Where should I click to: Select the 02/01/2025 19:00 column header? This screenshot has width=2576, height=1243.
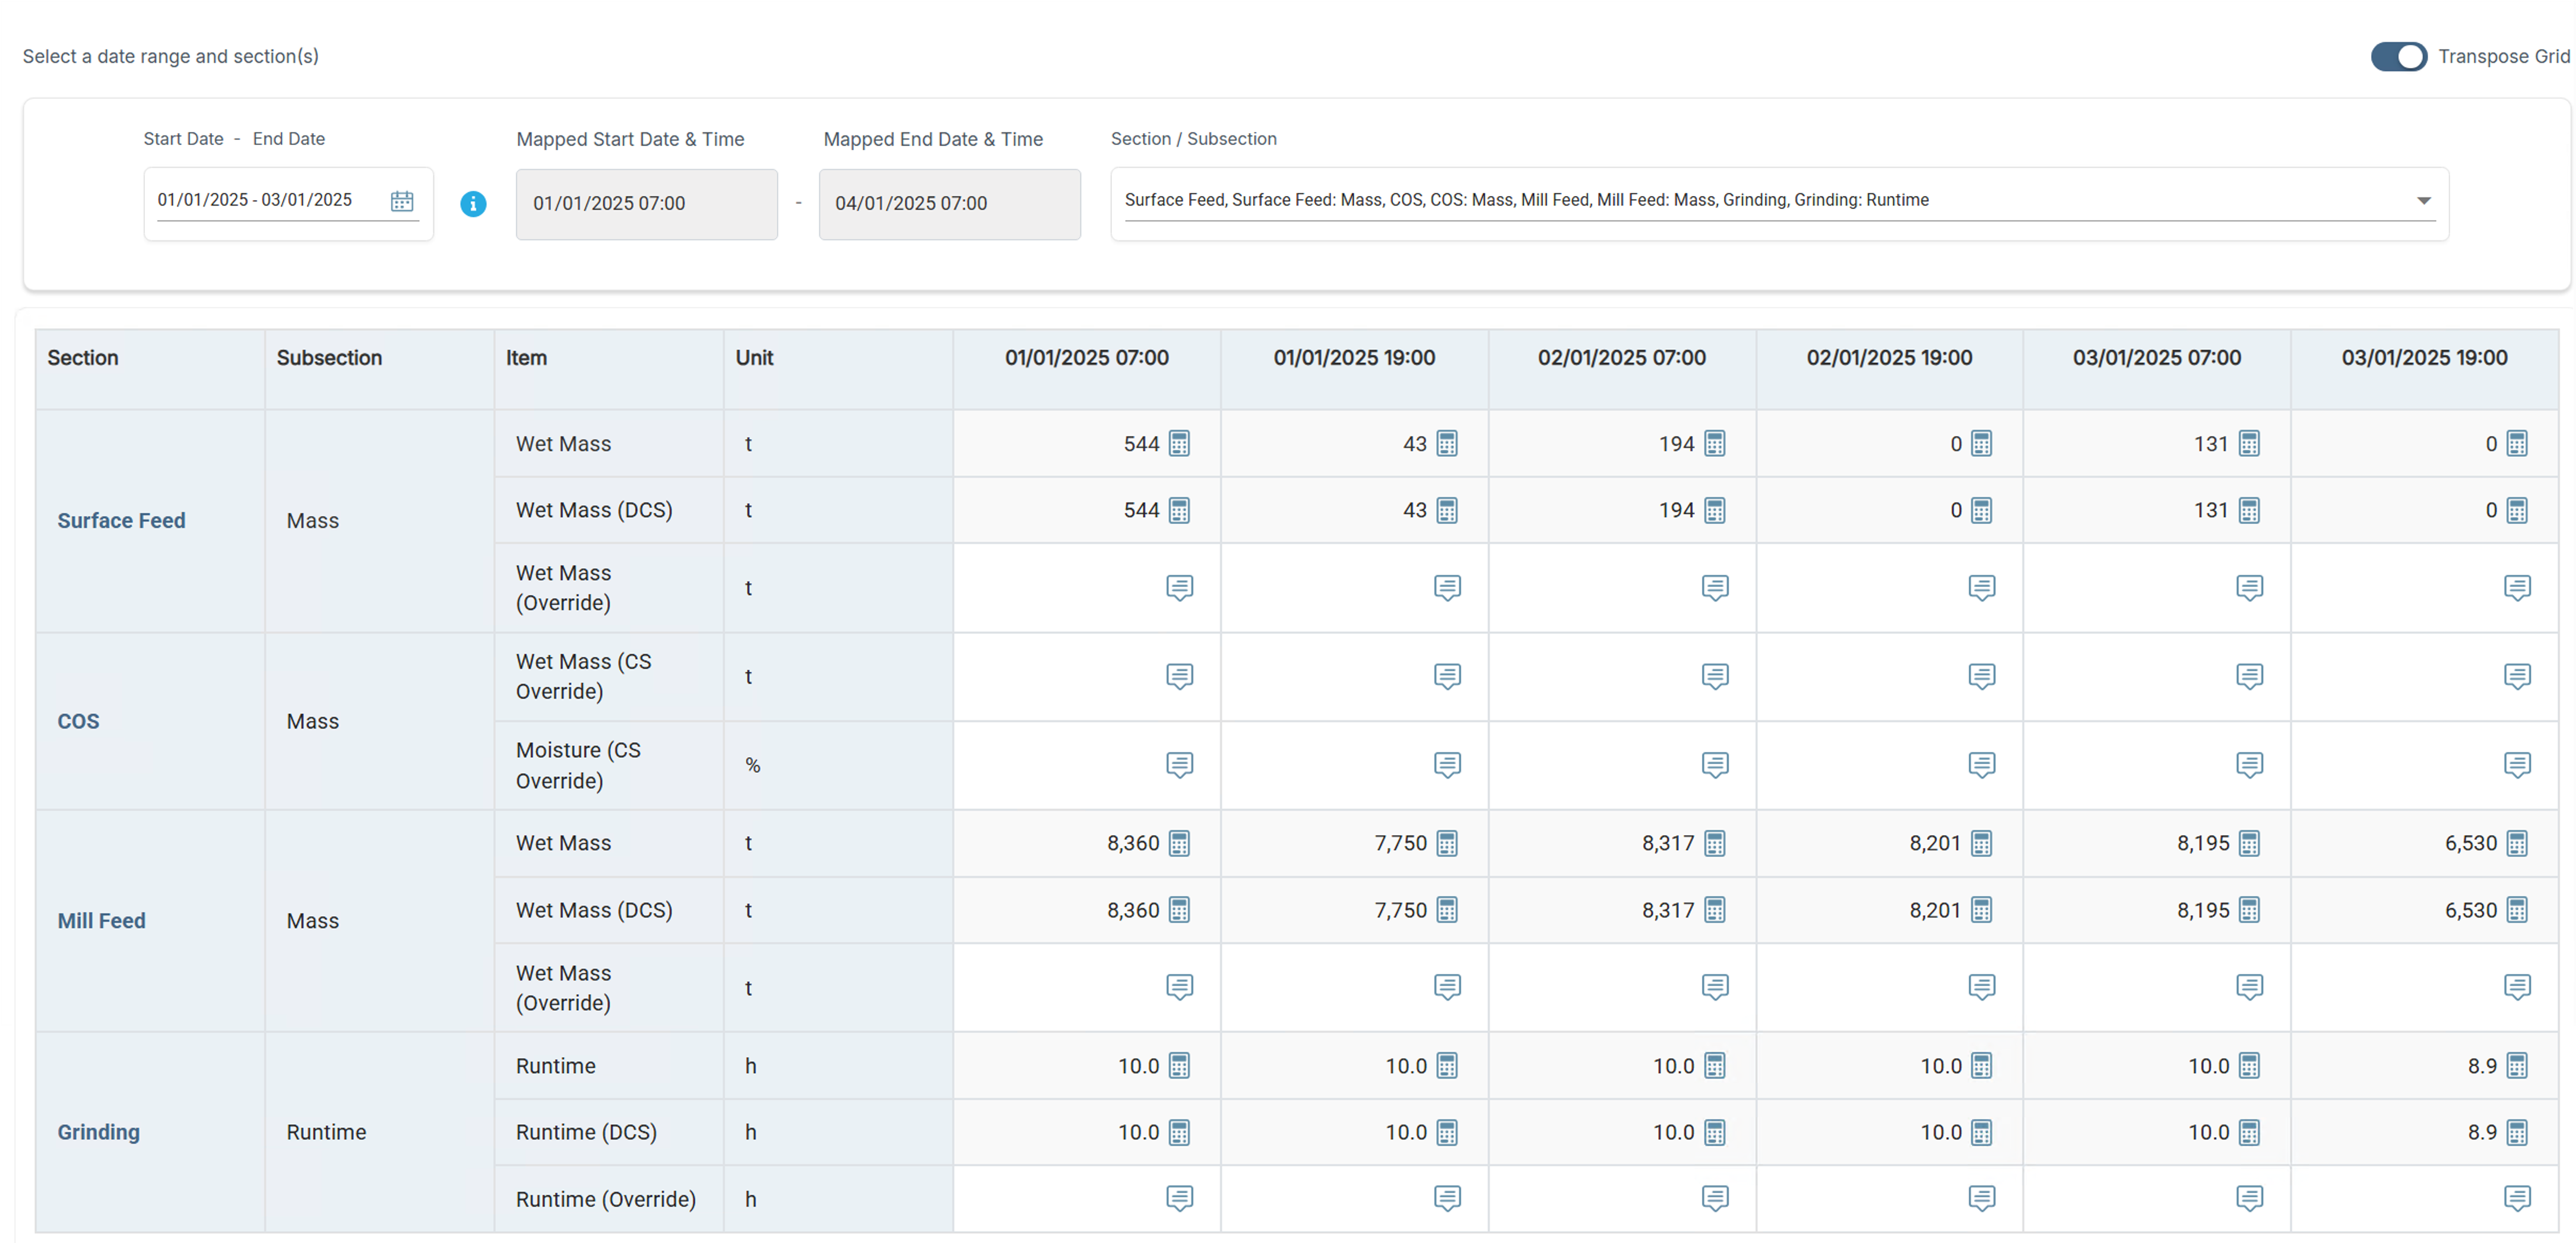(1888, 357)
